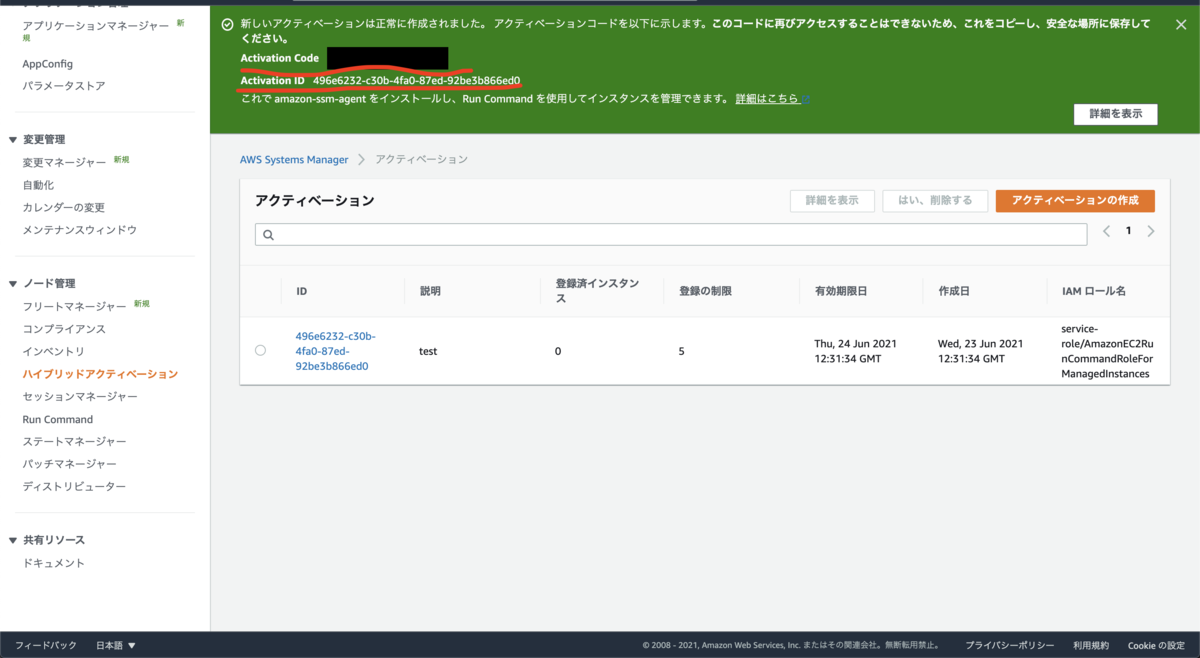Click the 有効期限日 column header
This screenshot has height=658, width=1200.
(841, 291)
